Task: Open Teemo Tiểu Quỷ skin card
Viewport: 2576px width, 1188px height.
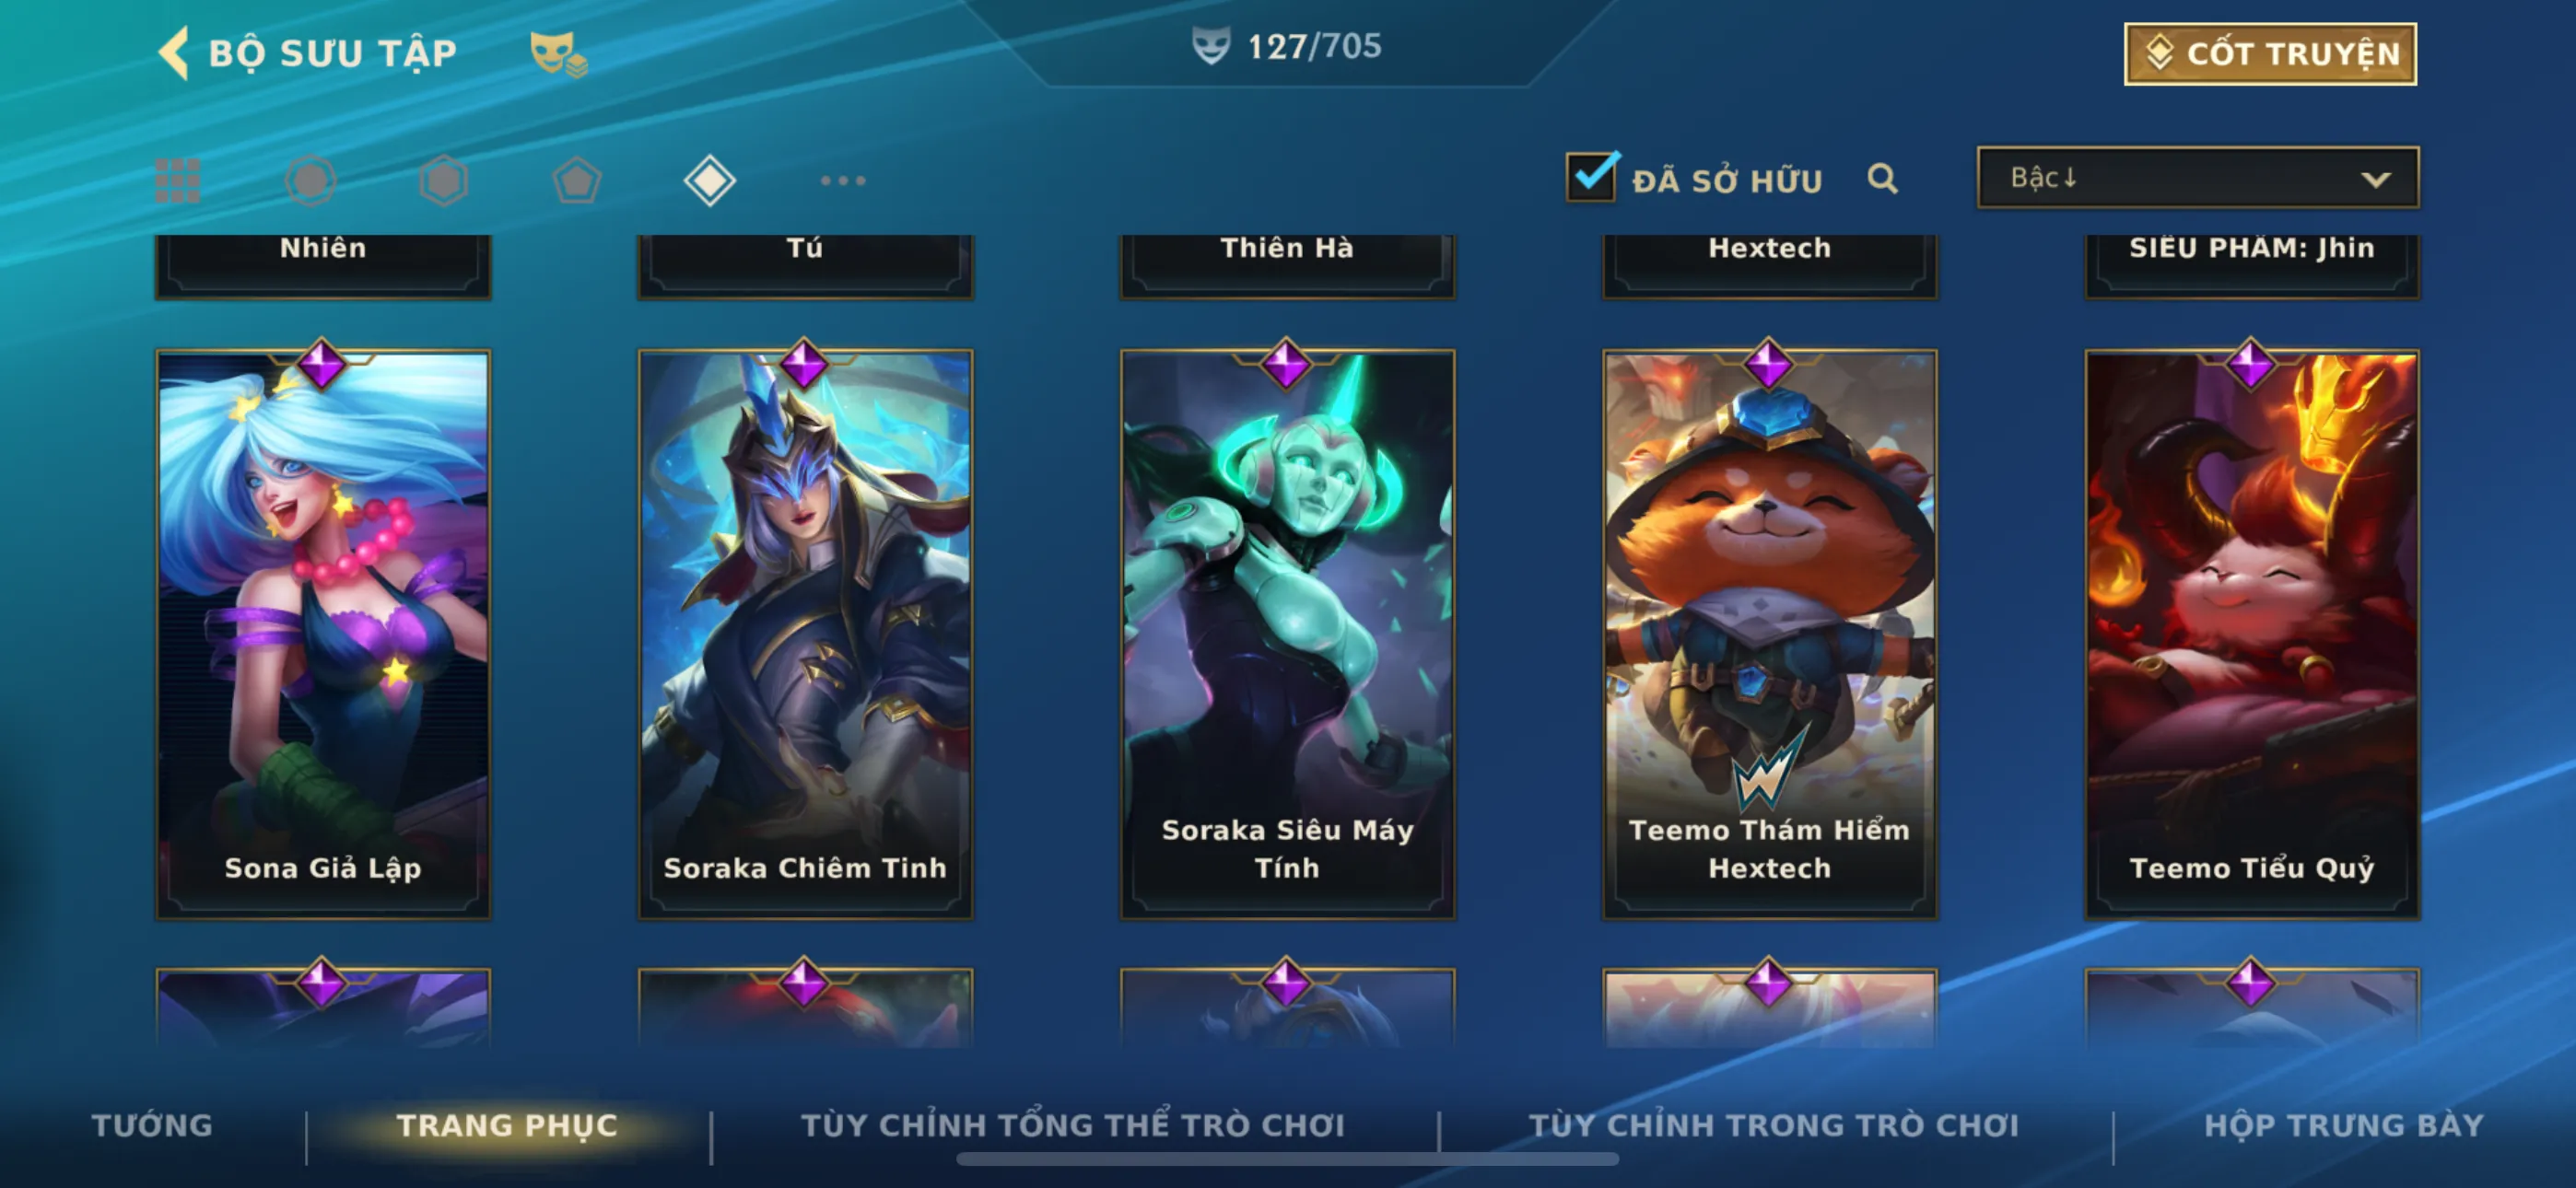Action: [2251, 634]
